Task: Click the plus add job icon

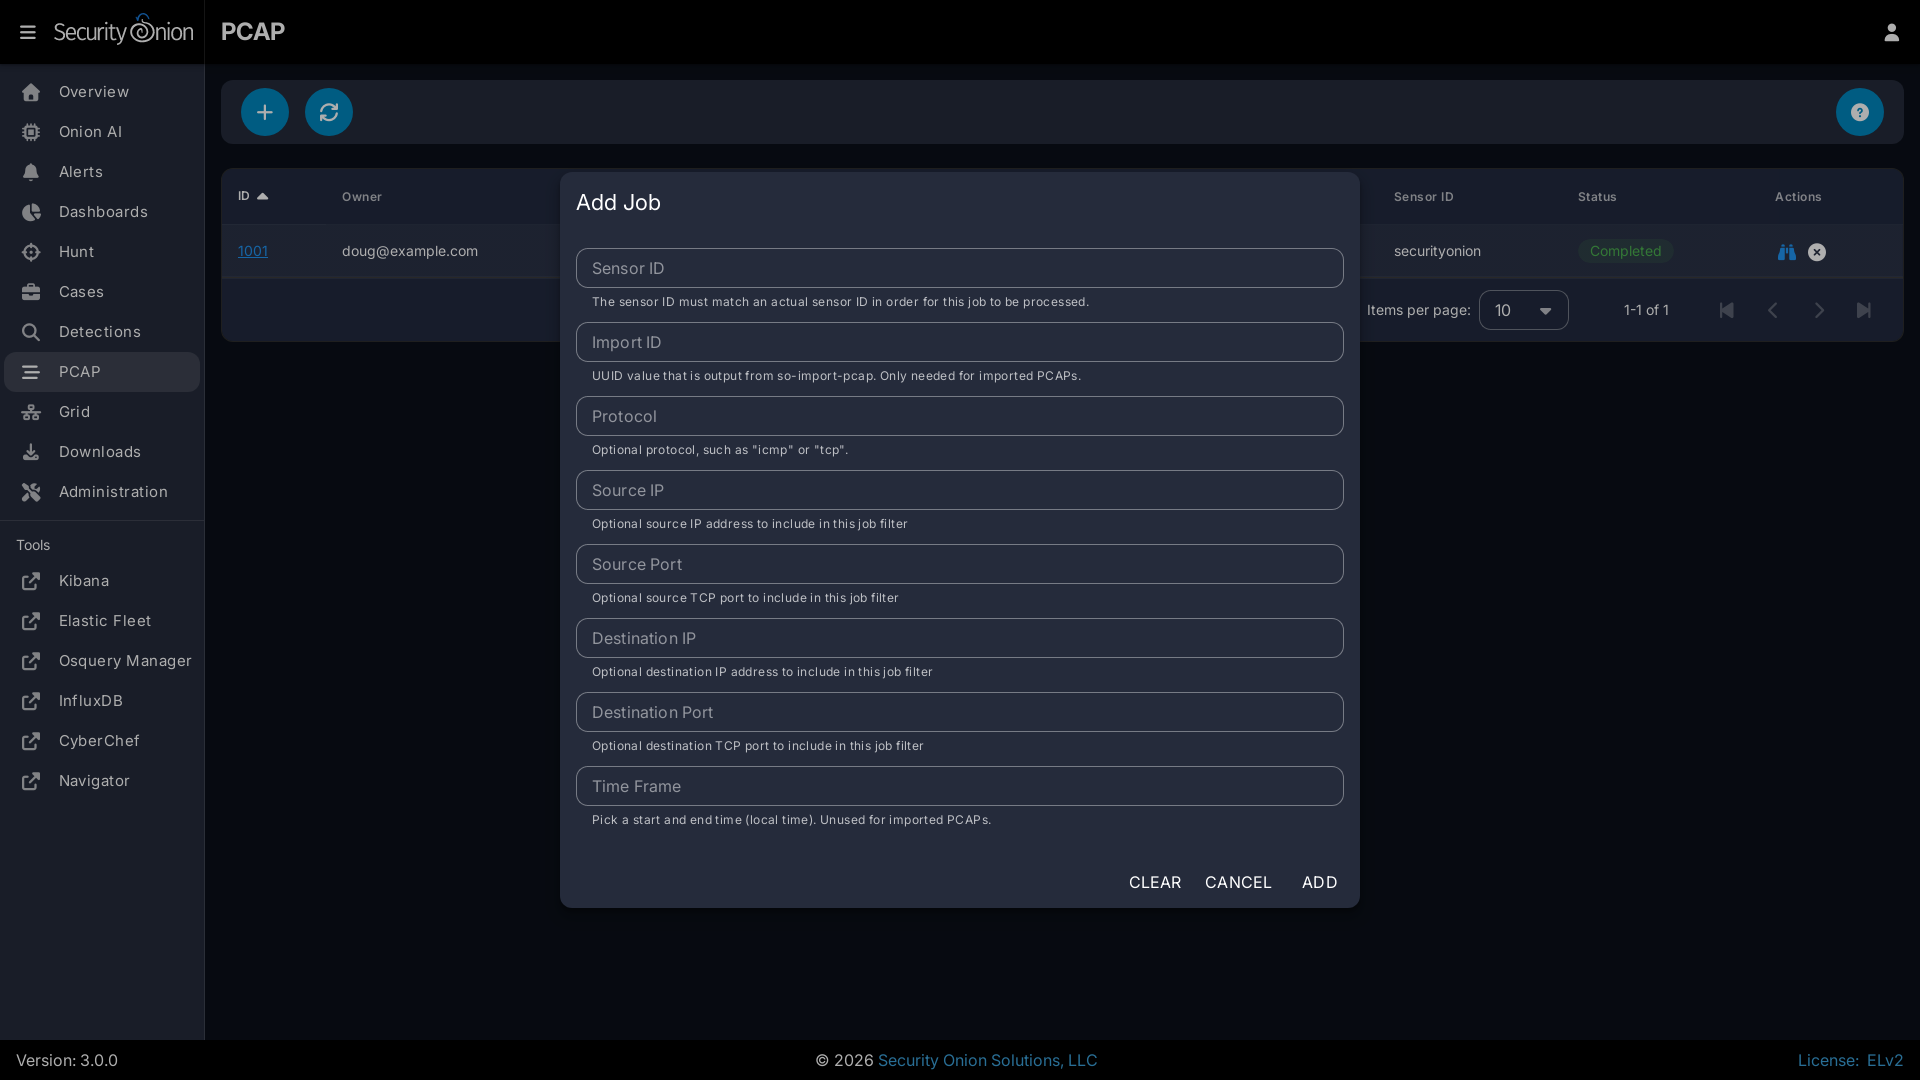Action: [x=264, y=112]
